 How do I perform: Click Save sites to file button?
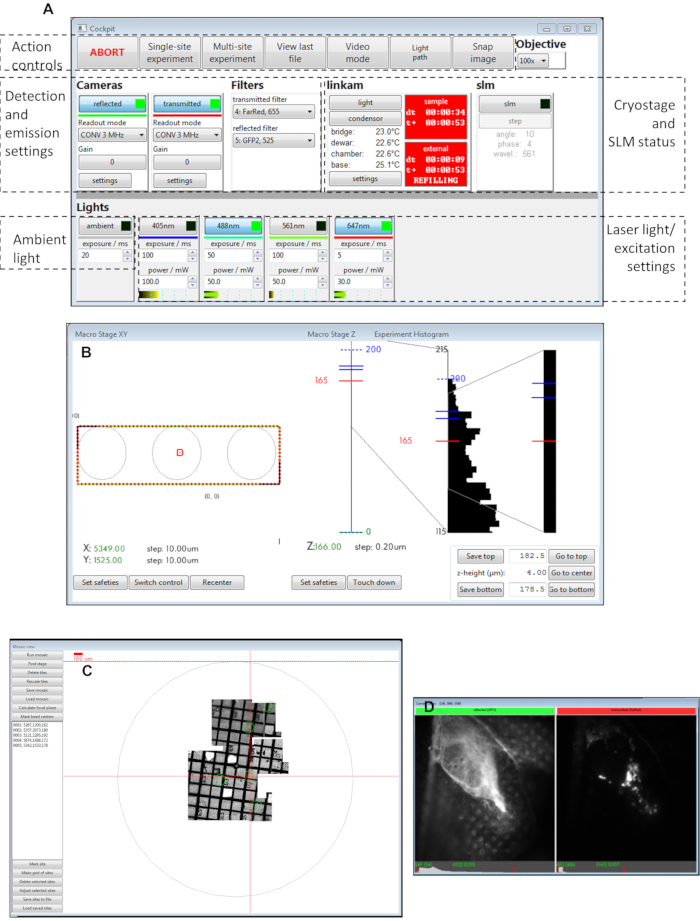click(x=37, y=899)
